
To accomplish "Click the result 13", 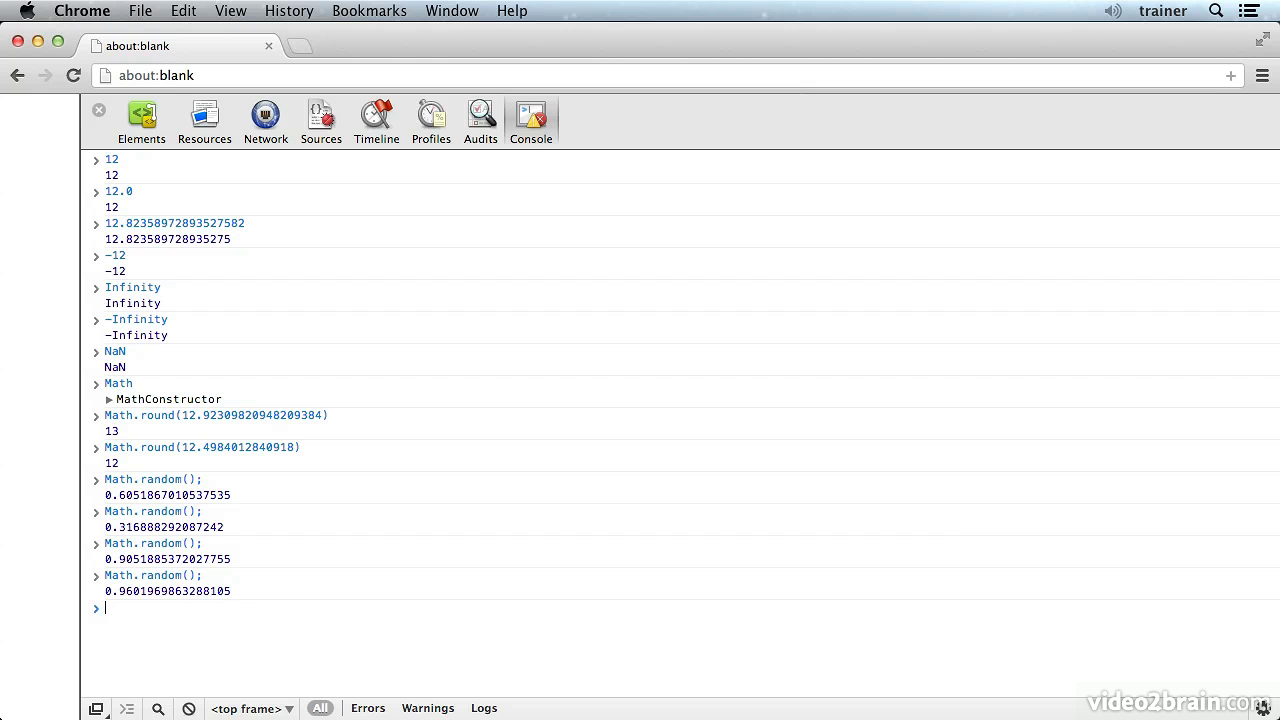I will pyautogui.click(x=112, y=431).
